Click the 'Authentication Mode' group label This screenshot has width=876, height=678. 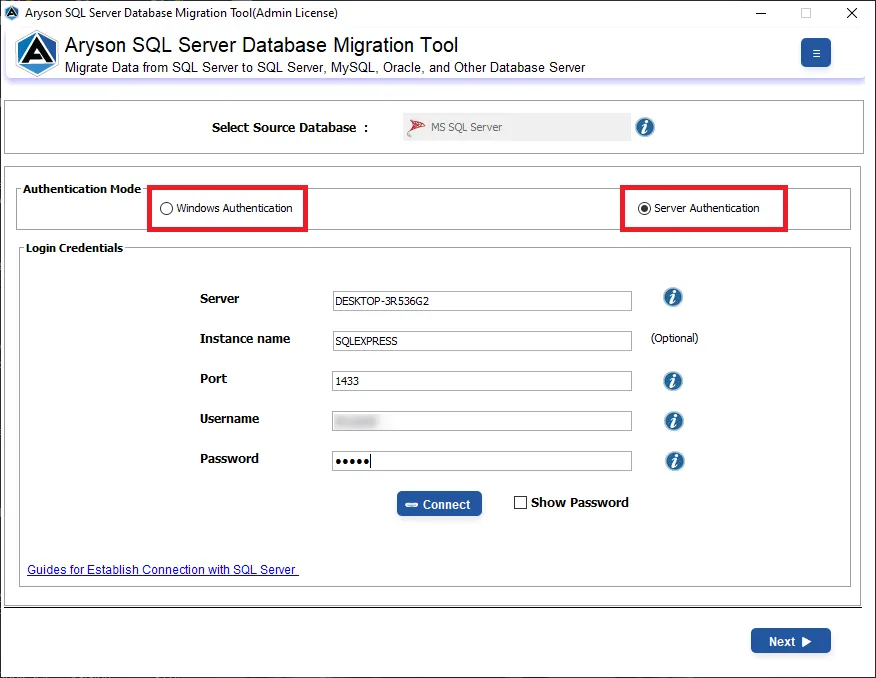[x=82, y=189]
